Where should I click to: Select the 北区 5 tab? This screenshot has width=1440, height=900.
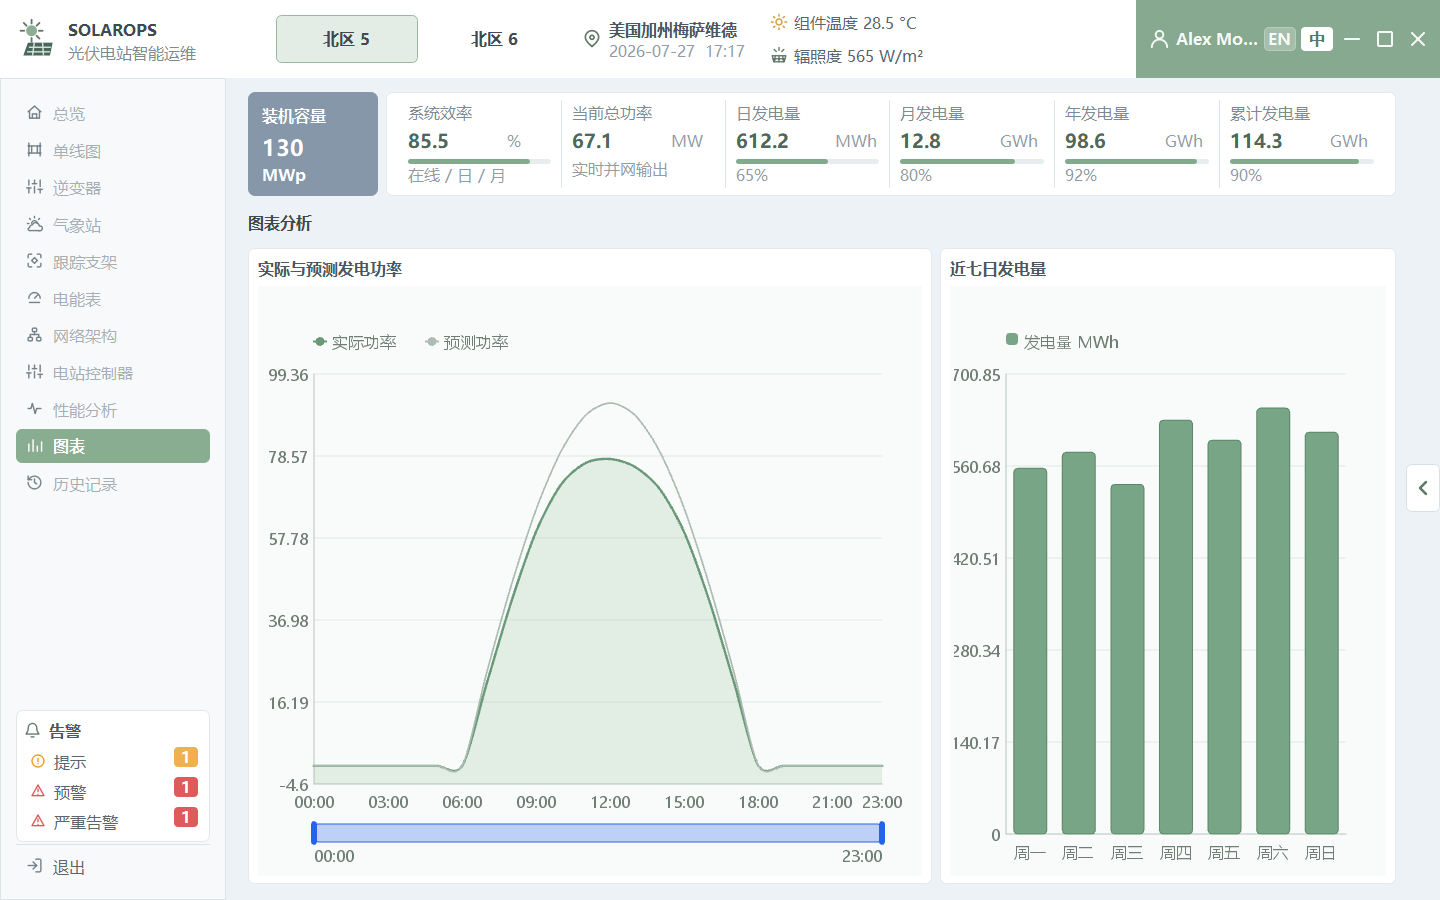pyautogui.click(x=347, y=39)
